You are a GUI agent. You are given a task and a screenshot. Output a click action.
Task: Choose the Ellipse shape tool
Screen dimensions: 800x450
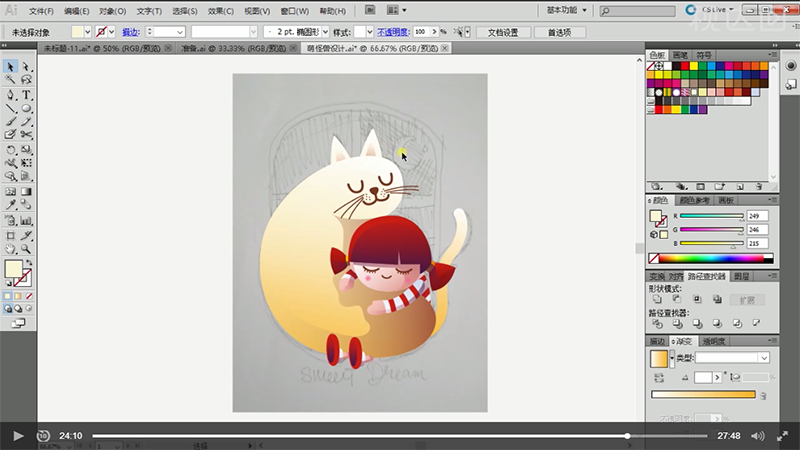(26, 108)
